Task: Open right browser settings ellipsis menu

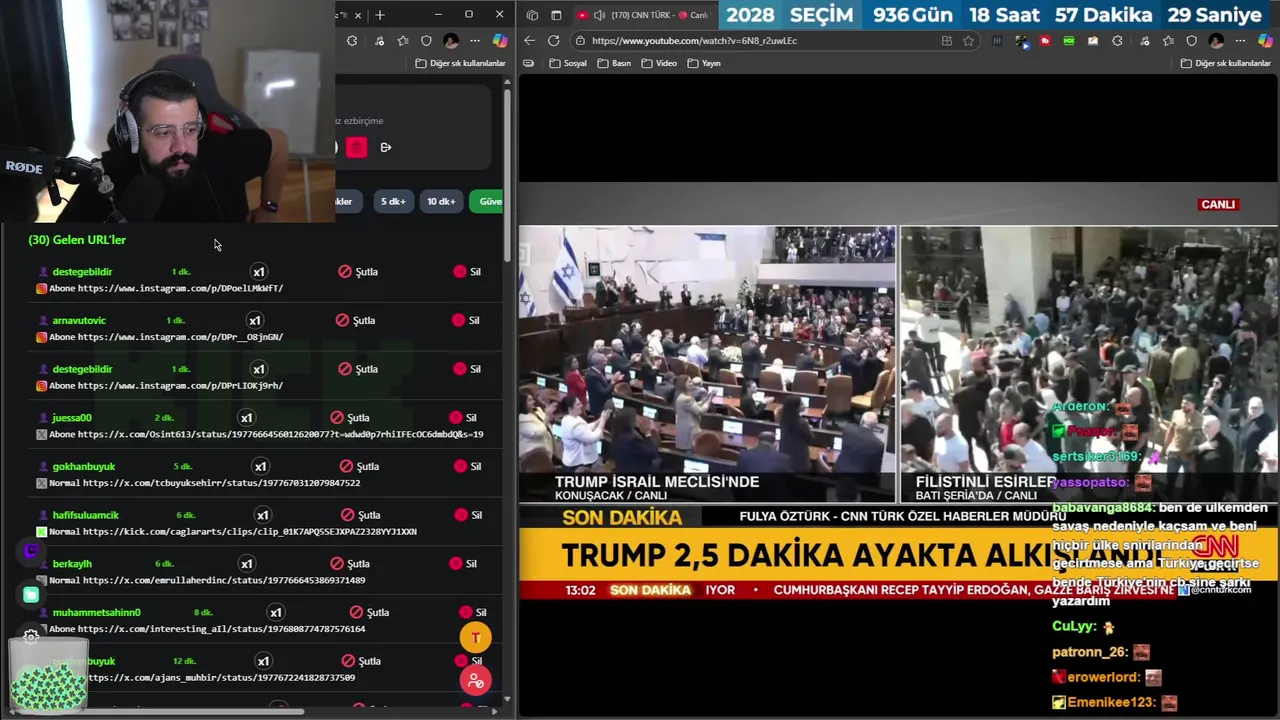Action: click(x=1241, y=41)
